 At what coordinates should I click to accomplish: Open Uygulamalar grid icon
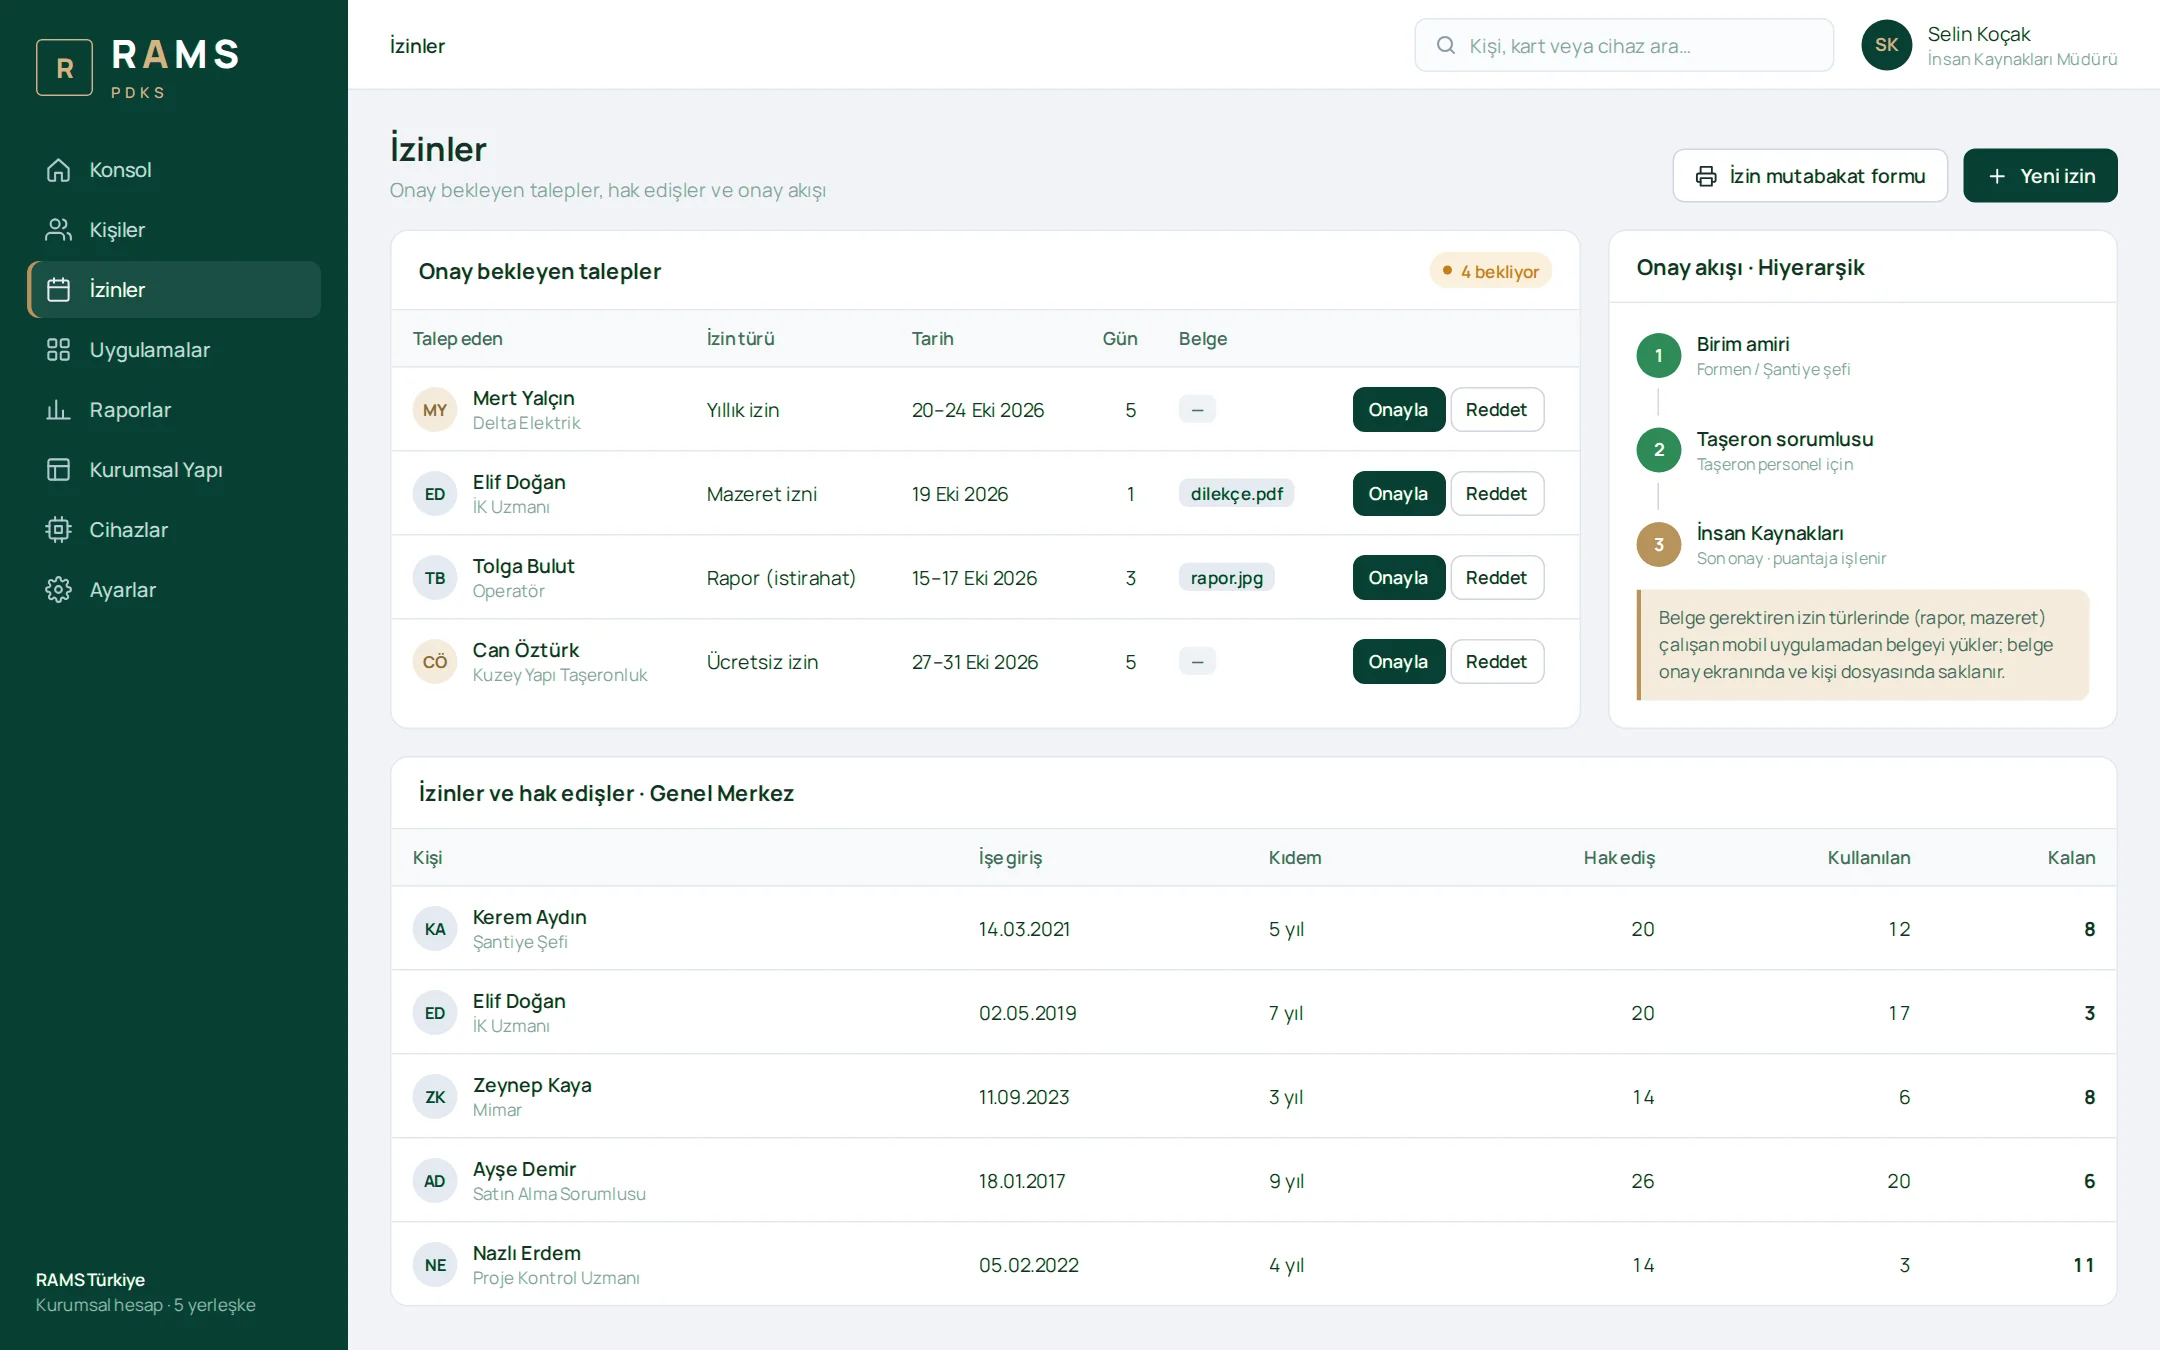59,350
